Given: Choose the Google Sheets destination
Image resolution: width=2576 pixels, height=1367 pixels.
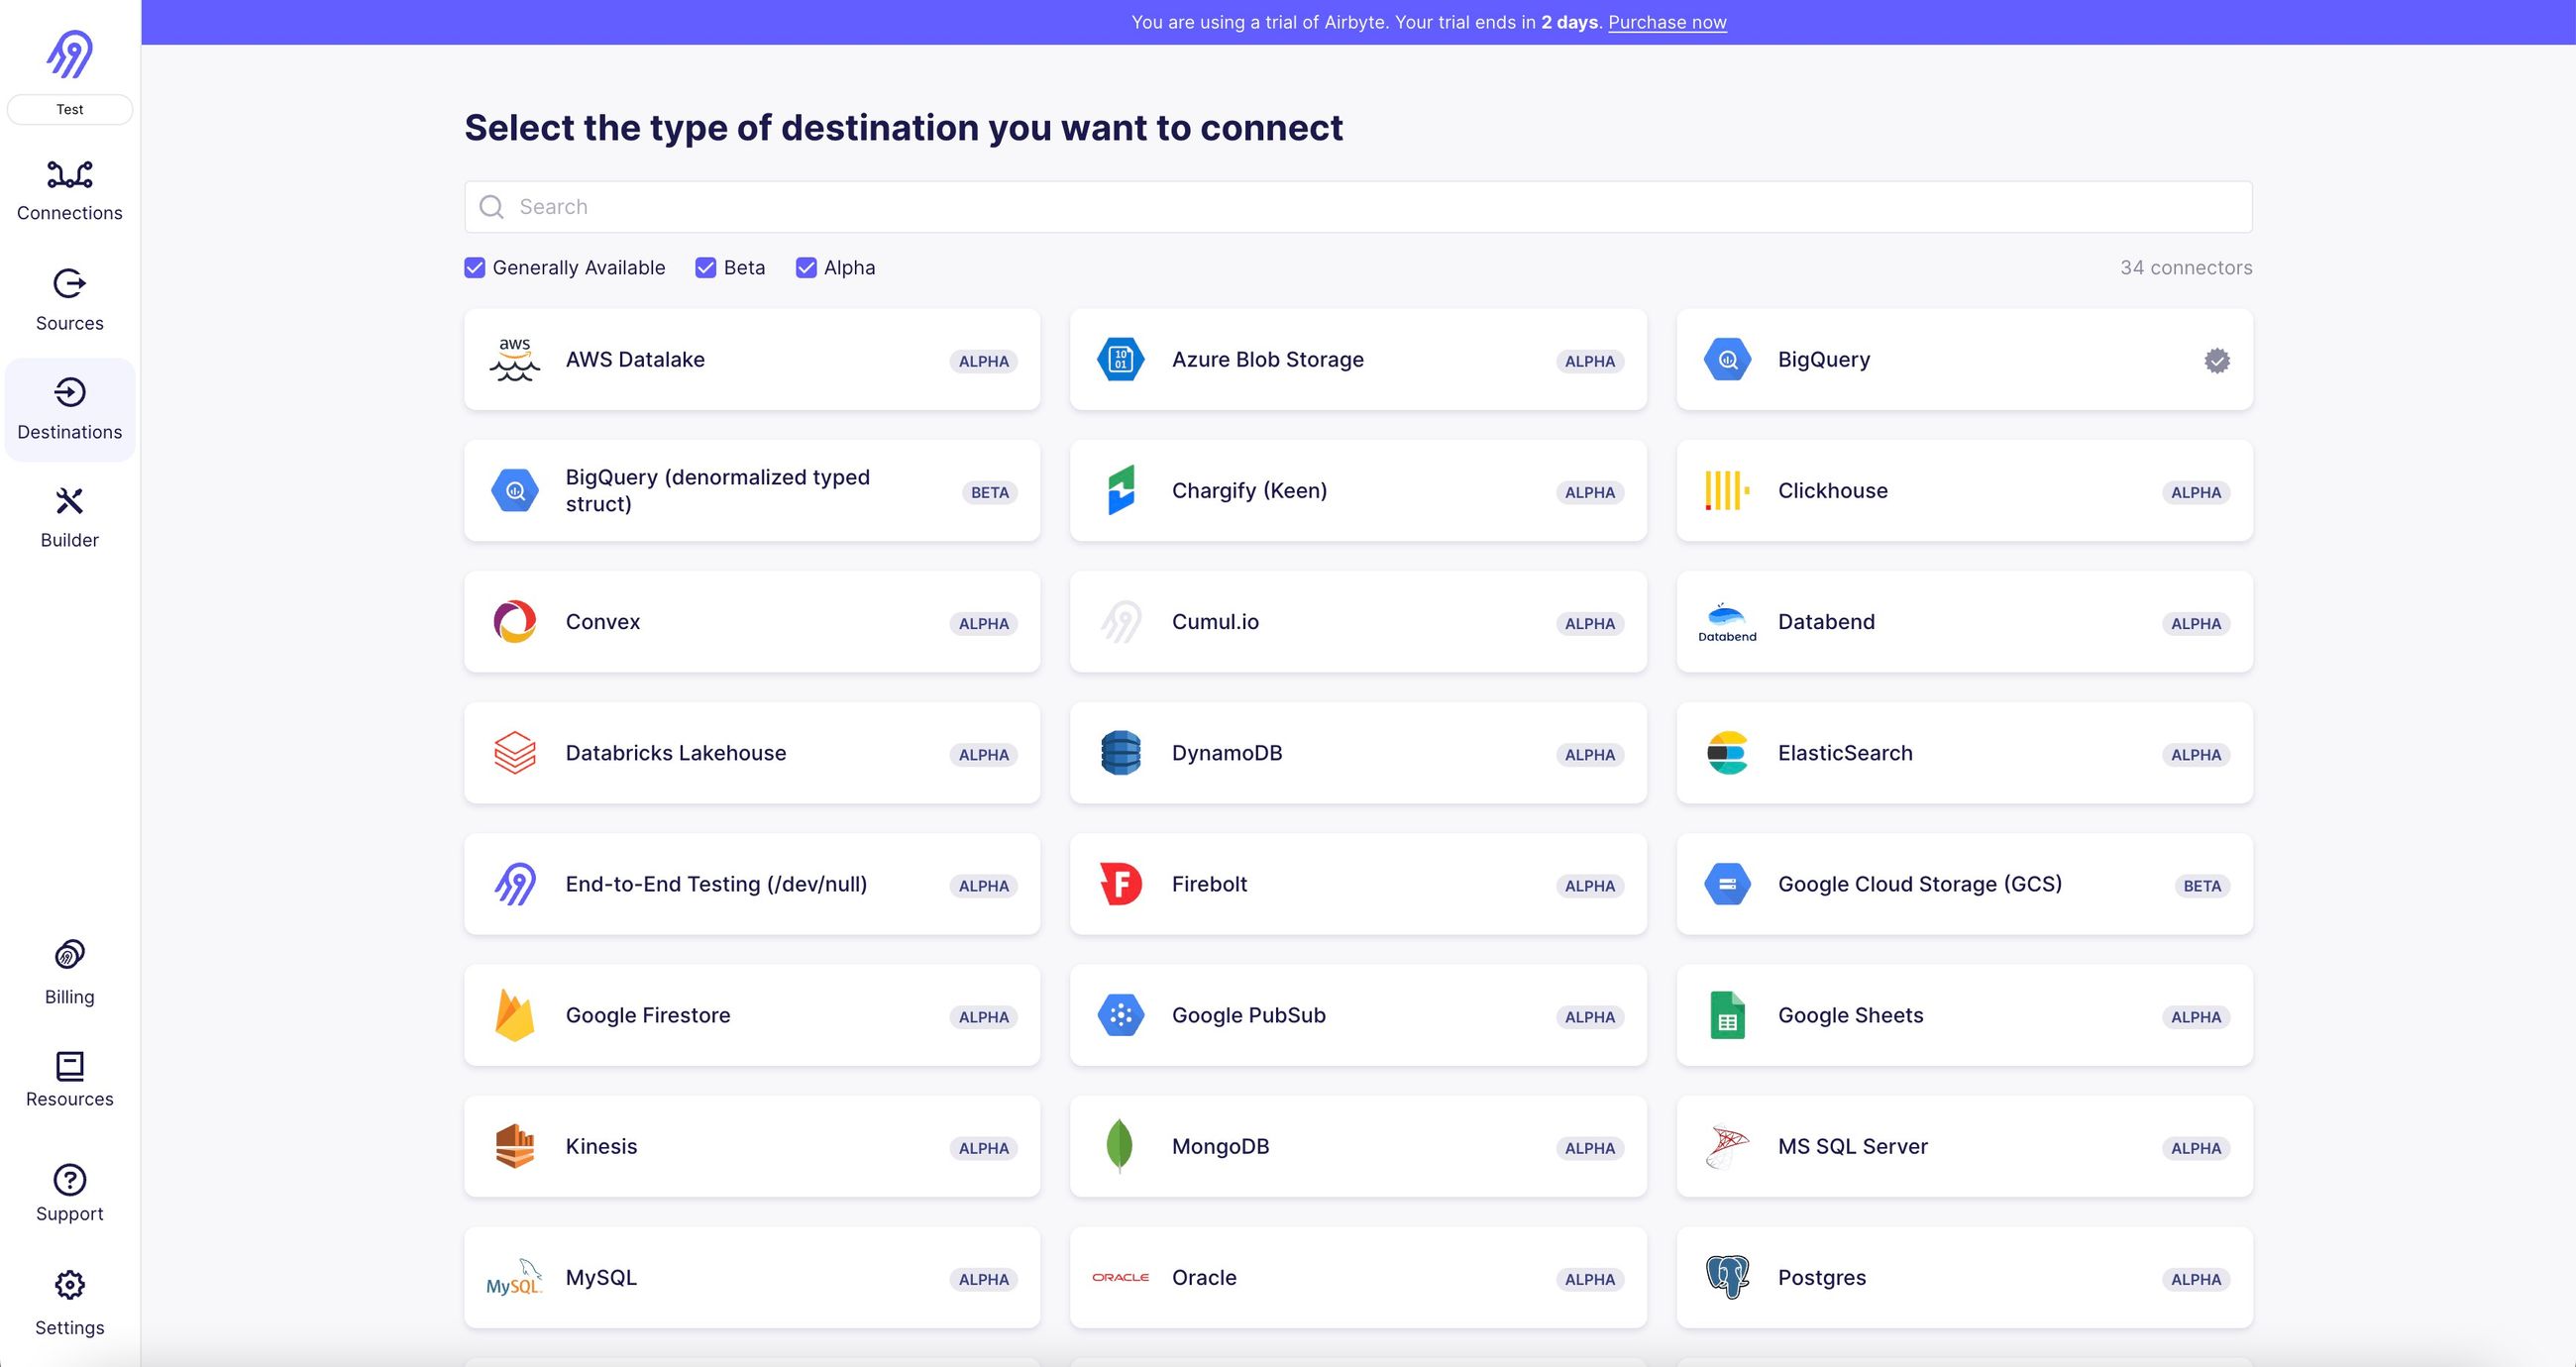Looking at the screenshot, I should coord(1963,1015).
